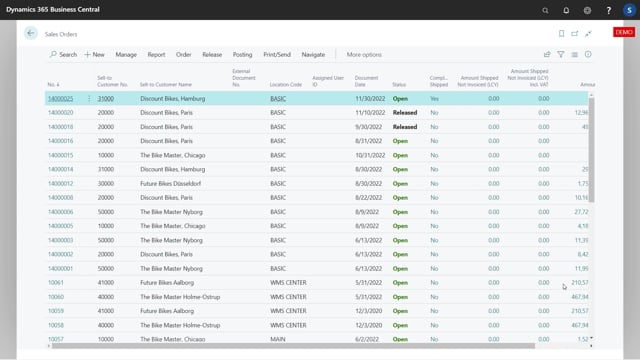640x360 pixels.
Task: Open sales order 14000020
Action: click(60, 113)
